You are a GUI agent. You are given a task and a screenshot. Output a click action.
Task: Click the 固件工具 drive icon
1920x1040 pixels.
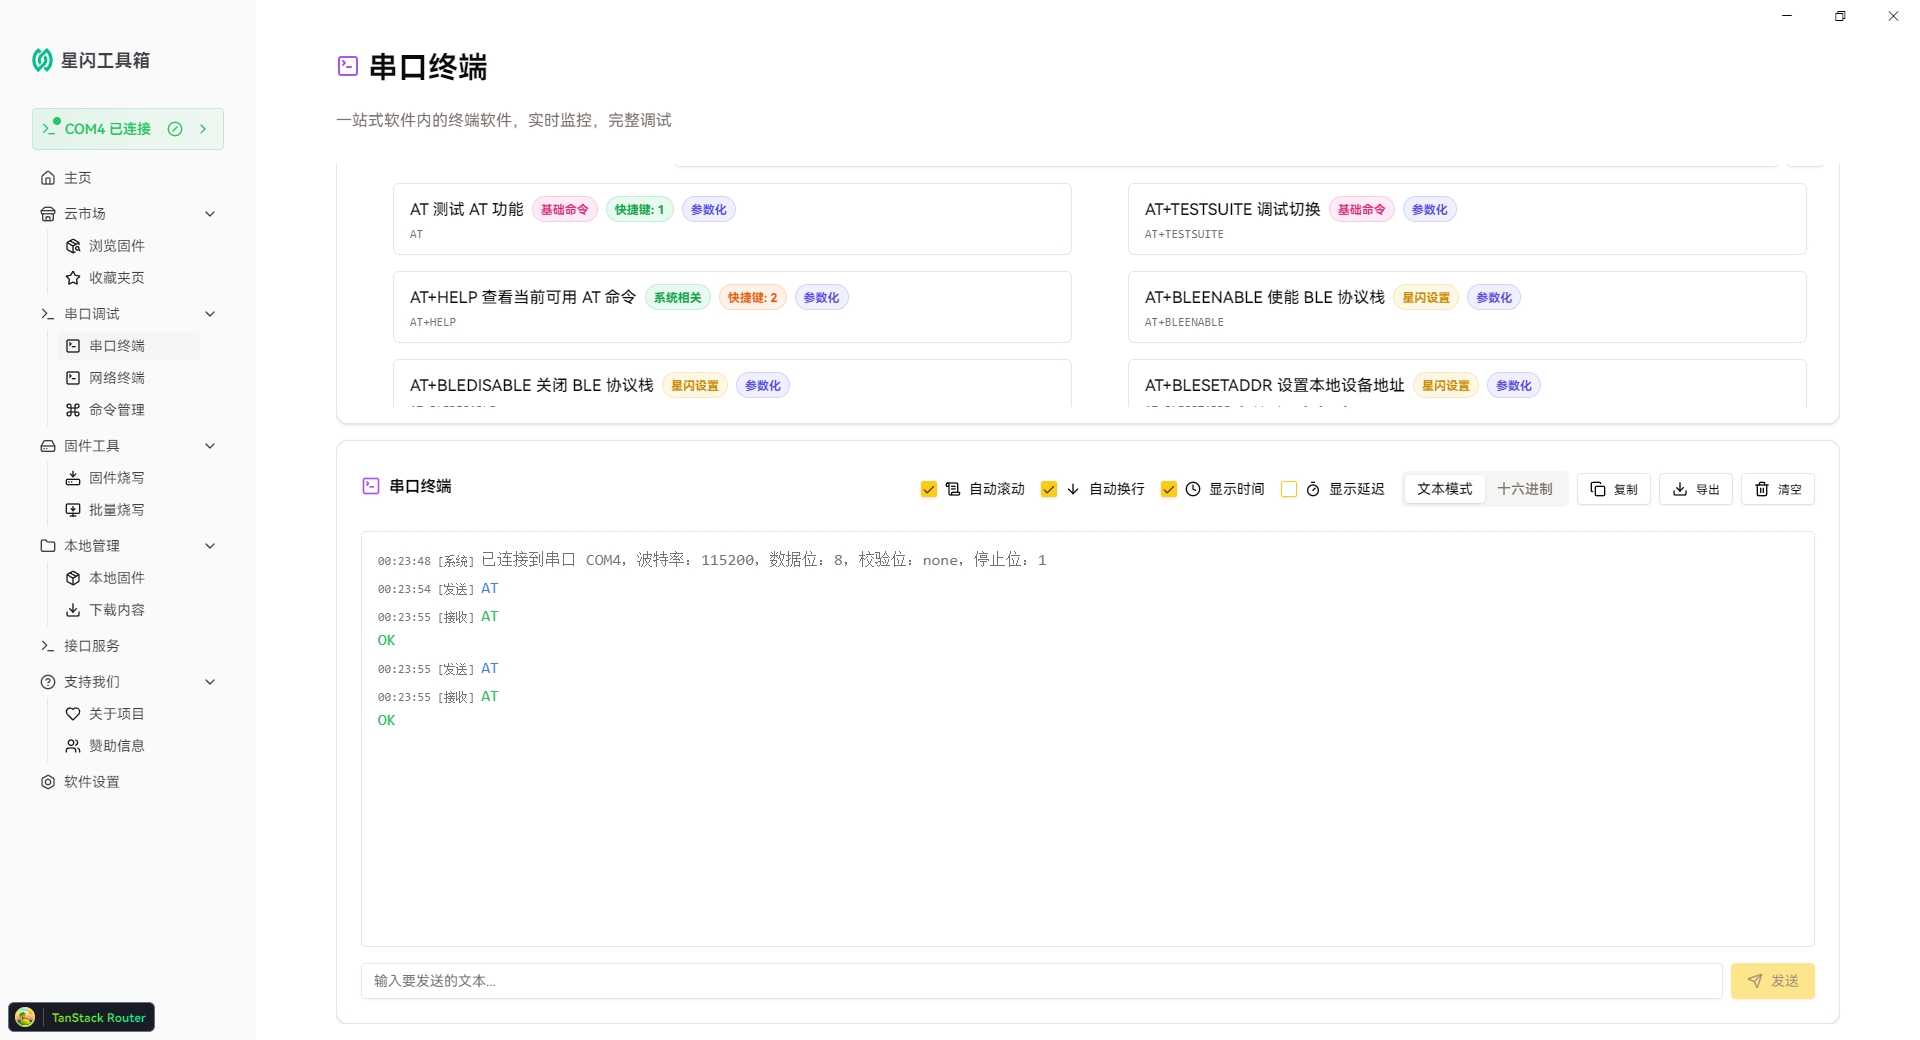48,446
